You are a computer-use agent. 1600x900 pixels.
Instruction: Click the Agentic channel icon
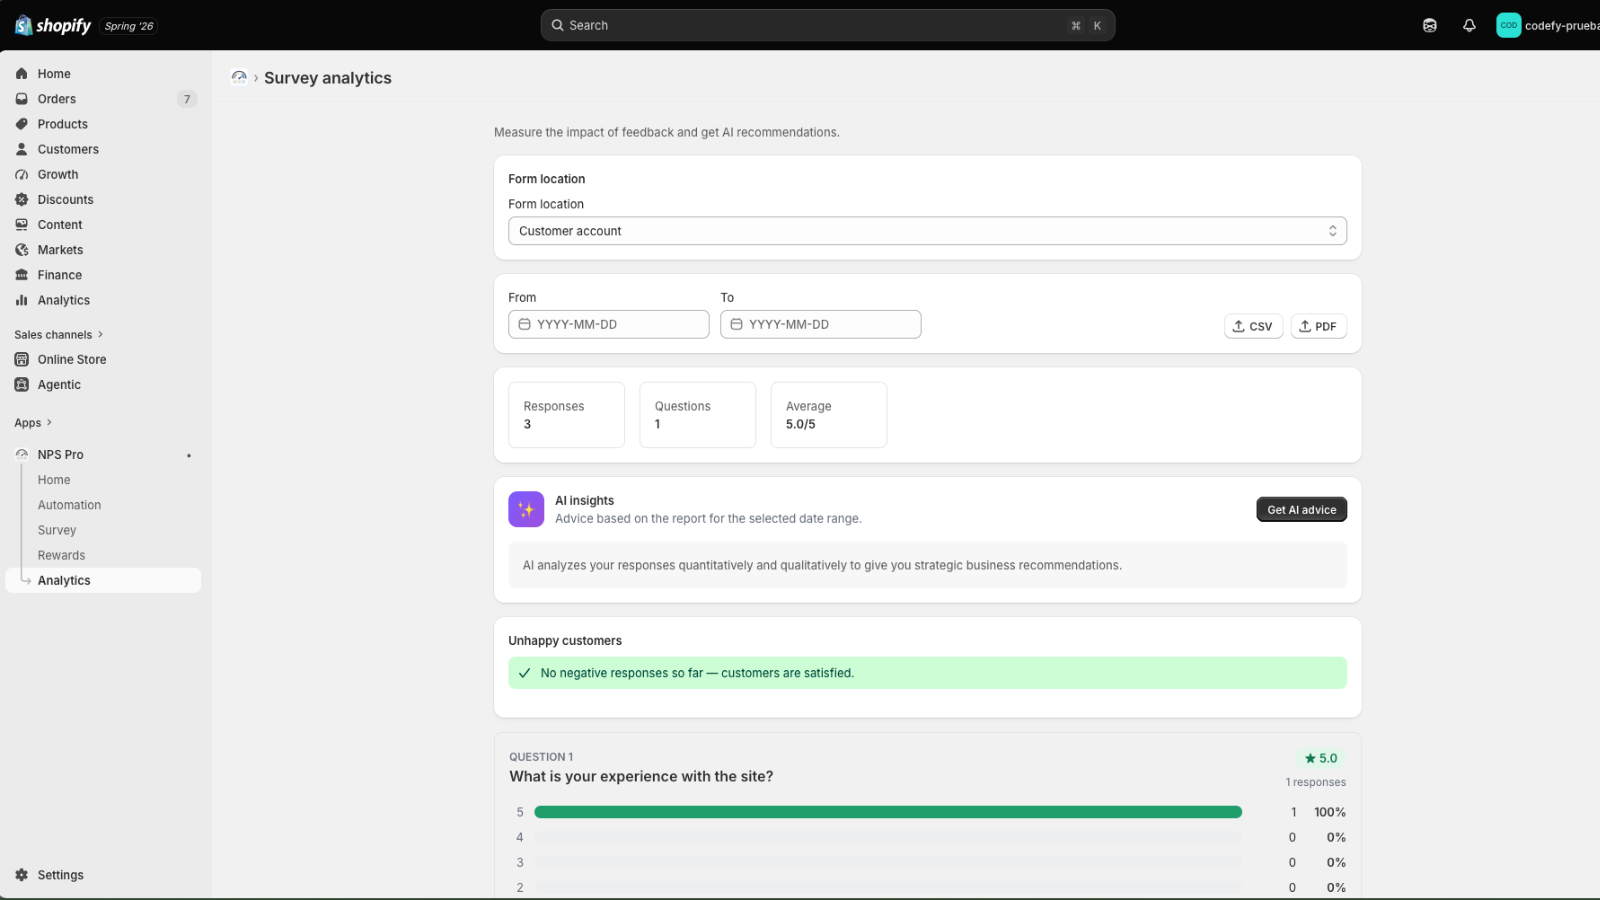[22, 385]
